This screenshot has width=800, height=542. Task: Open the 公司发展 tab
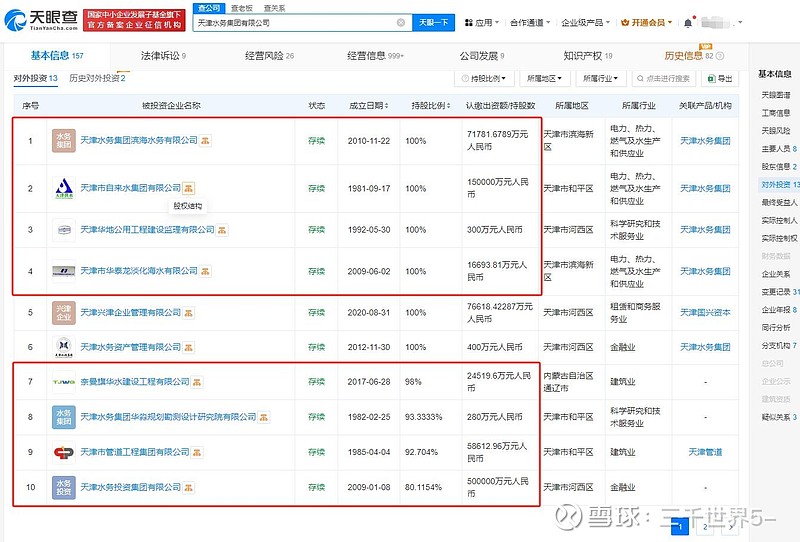(482, 56)
